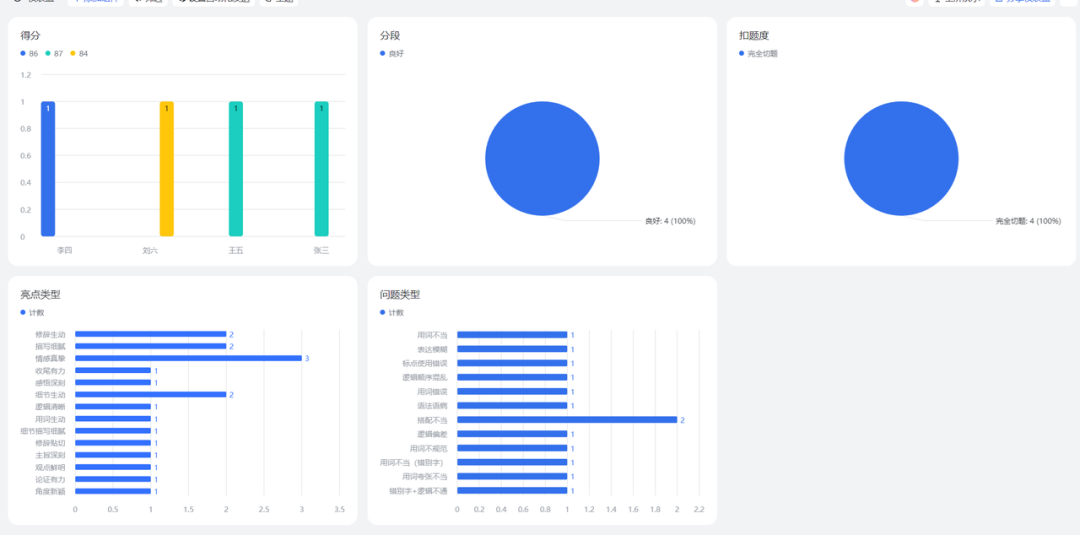Click the 标点使用错误 axis label
Screen dimensions: 1080x535
click(424, 363)
